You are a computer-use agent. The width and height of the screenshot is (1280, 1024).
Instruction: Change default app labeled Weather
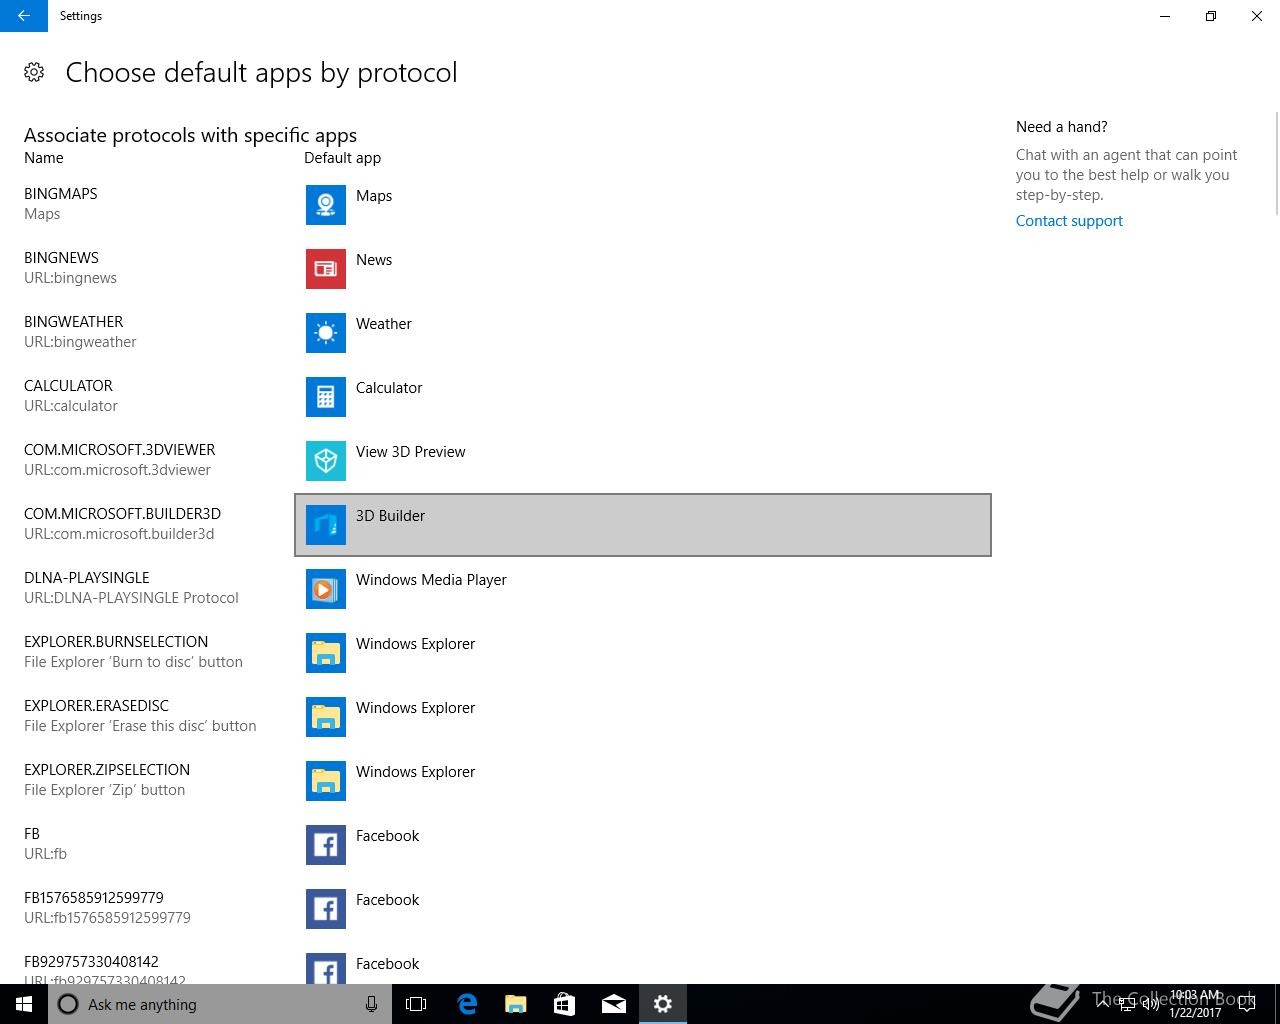click(x=643, y=333)
